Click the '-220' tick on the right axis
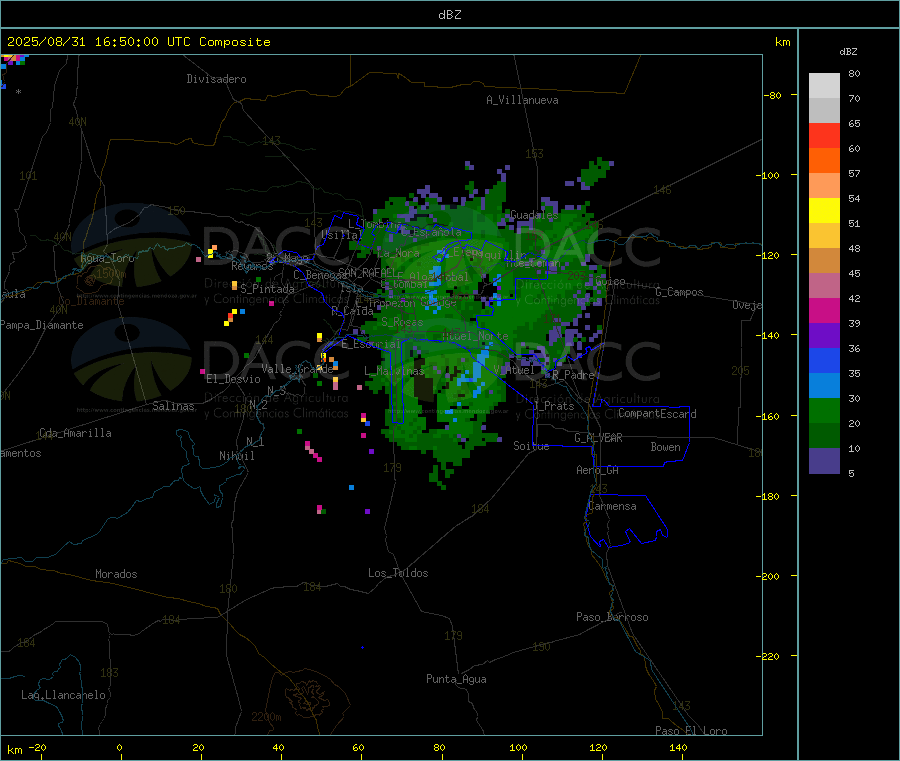This screenshot has height=761, width=900. point(767,657)
